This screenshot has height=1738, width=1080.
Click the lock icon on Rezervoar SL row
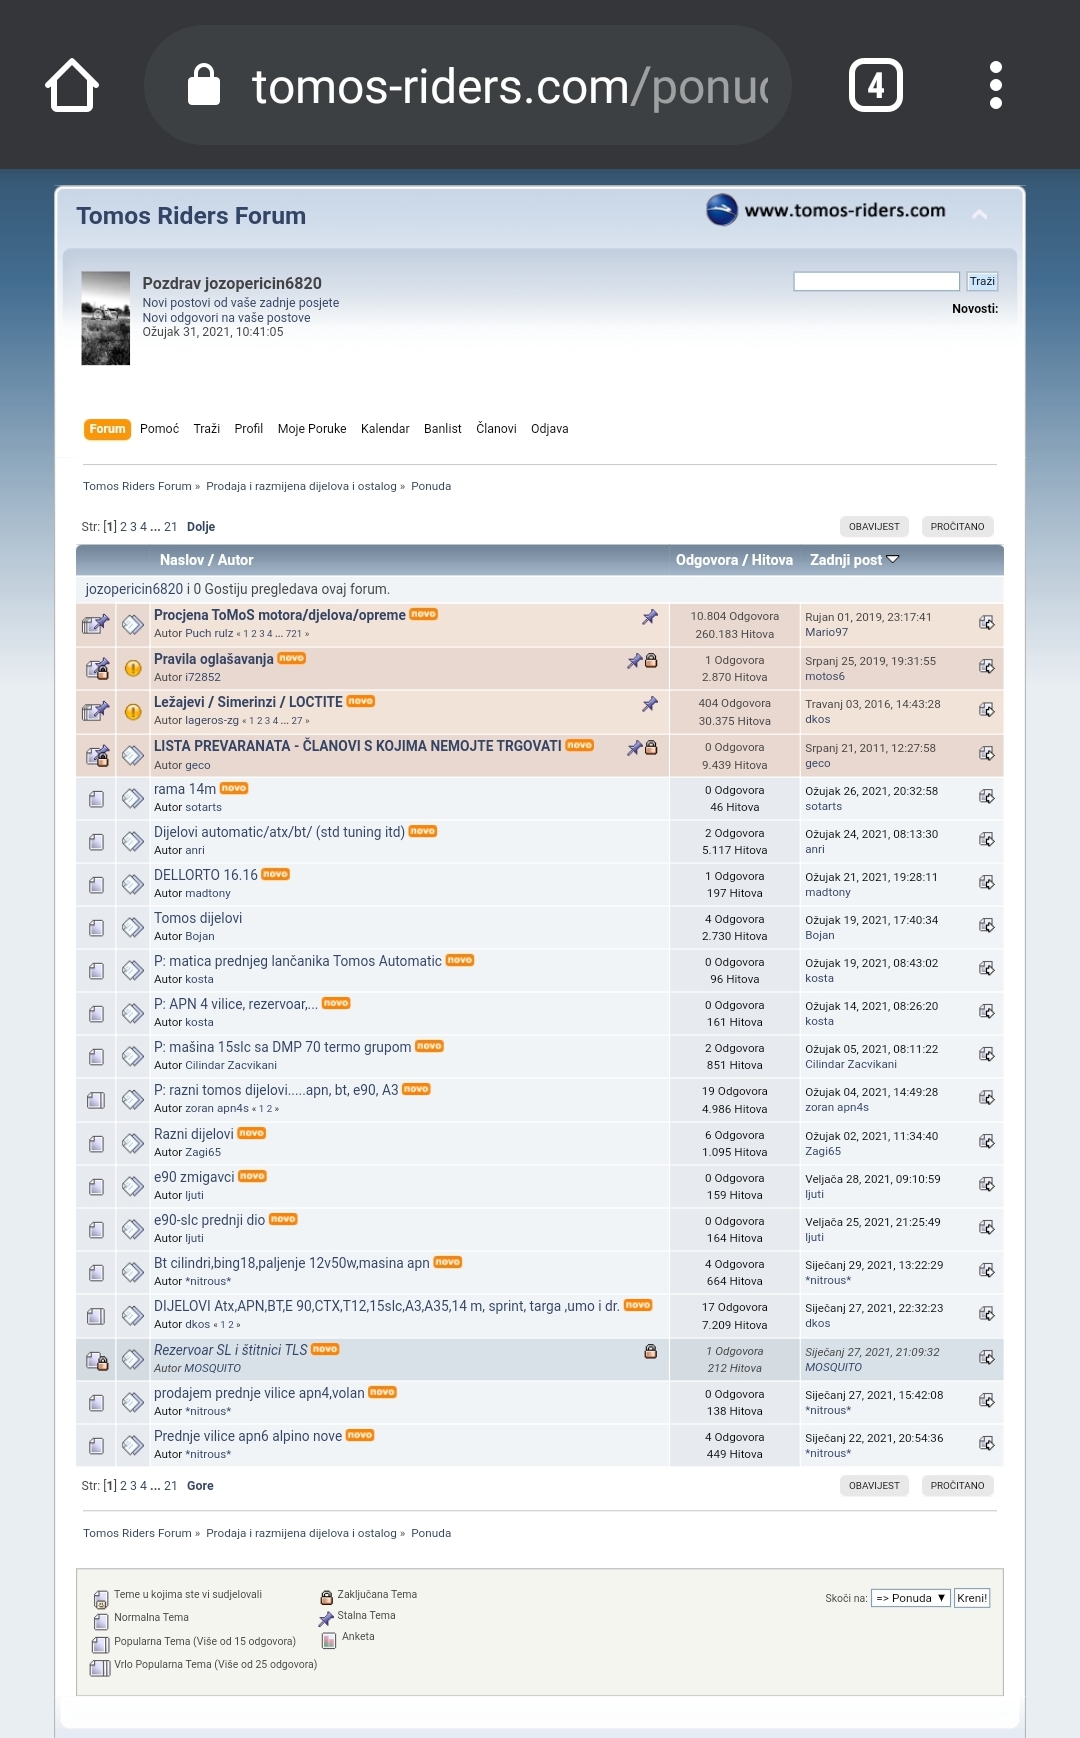(x=651, y=1352)
